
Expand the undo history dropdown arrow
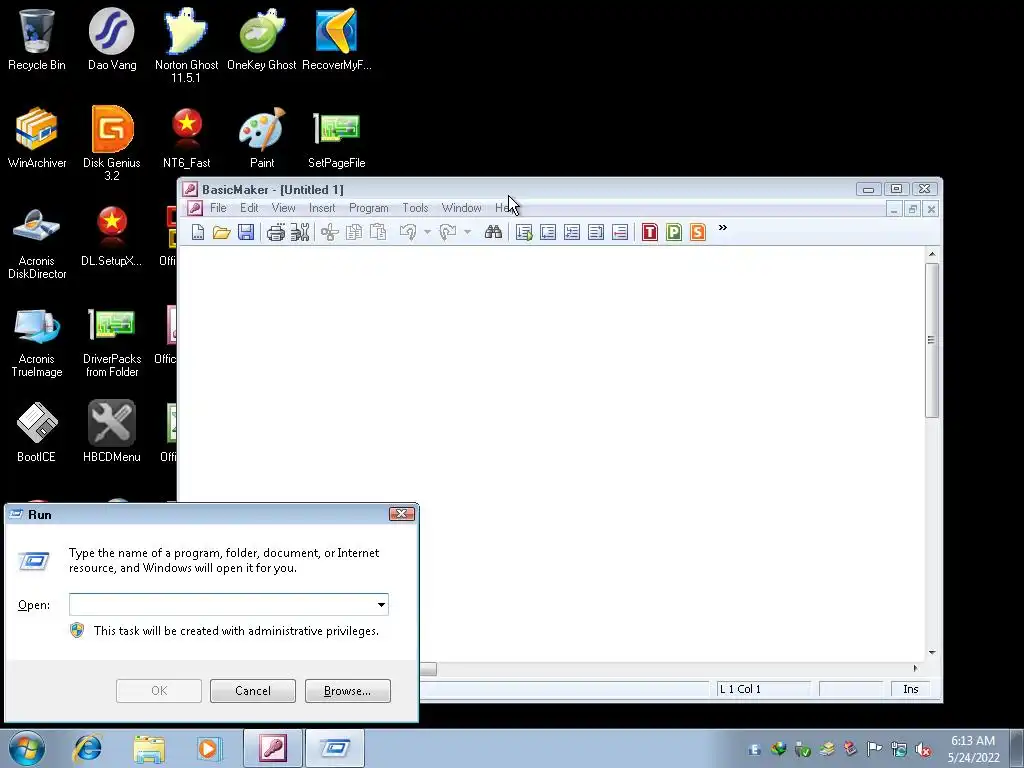(427, 232)
